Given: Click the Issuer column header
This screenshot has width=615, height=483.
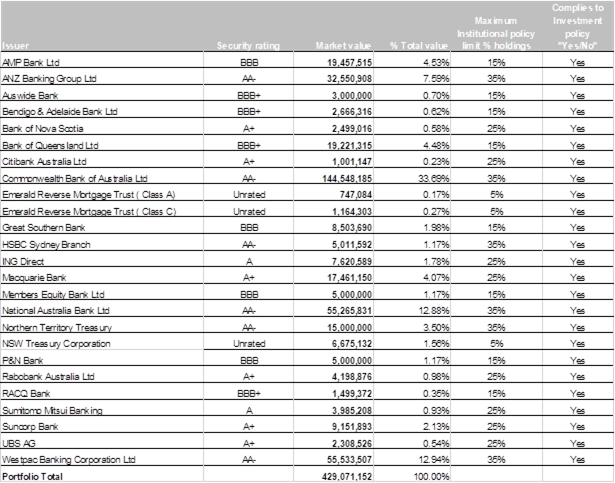Looking at the screenshot, I should [16, 46].
